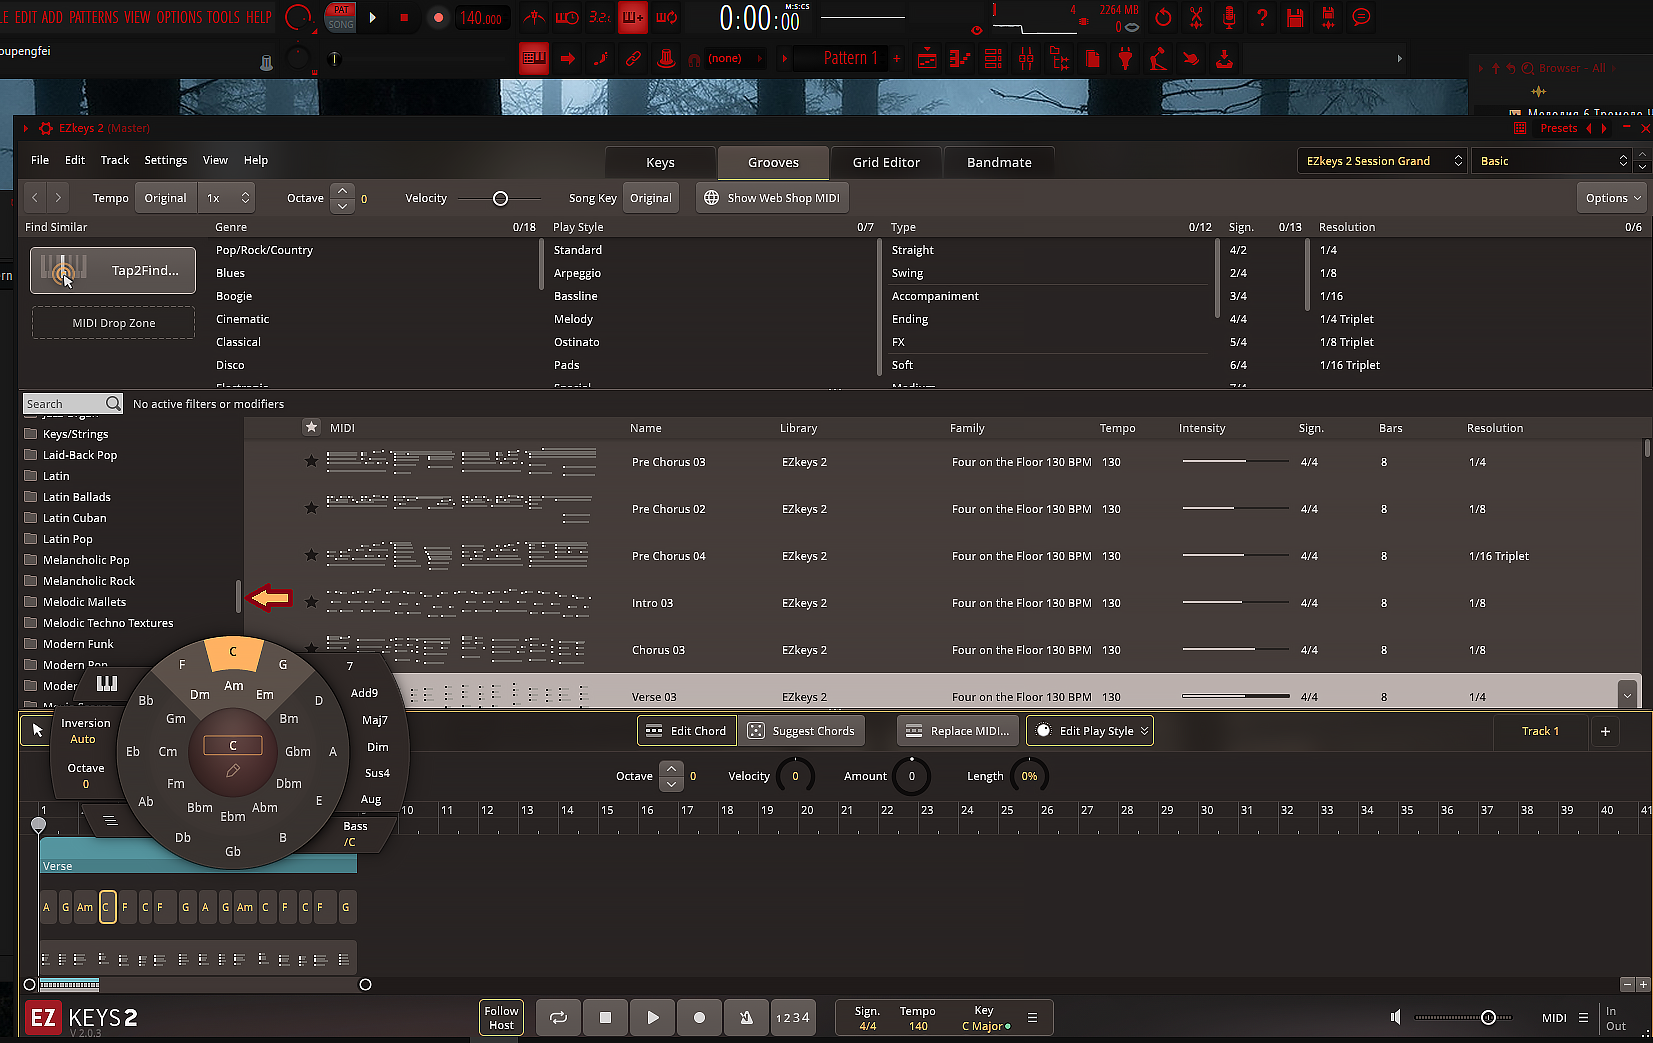
Task: Open the EZkeys Settings menu
Action: 166,160
